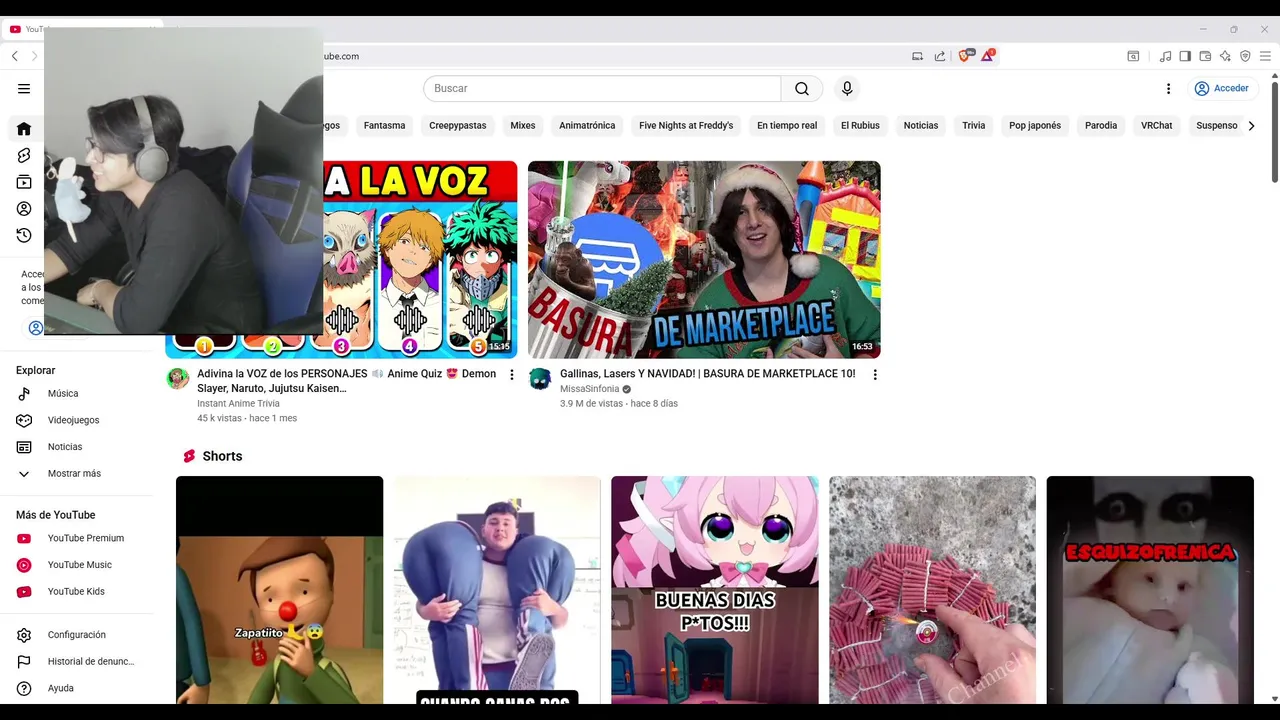Viewport: 1280px width, 720px height.
Task: Open the BUENAS DIAS anime girl Short
Action: click(x=715, y=590)
